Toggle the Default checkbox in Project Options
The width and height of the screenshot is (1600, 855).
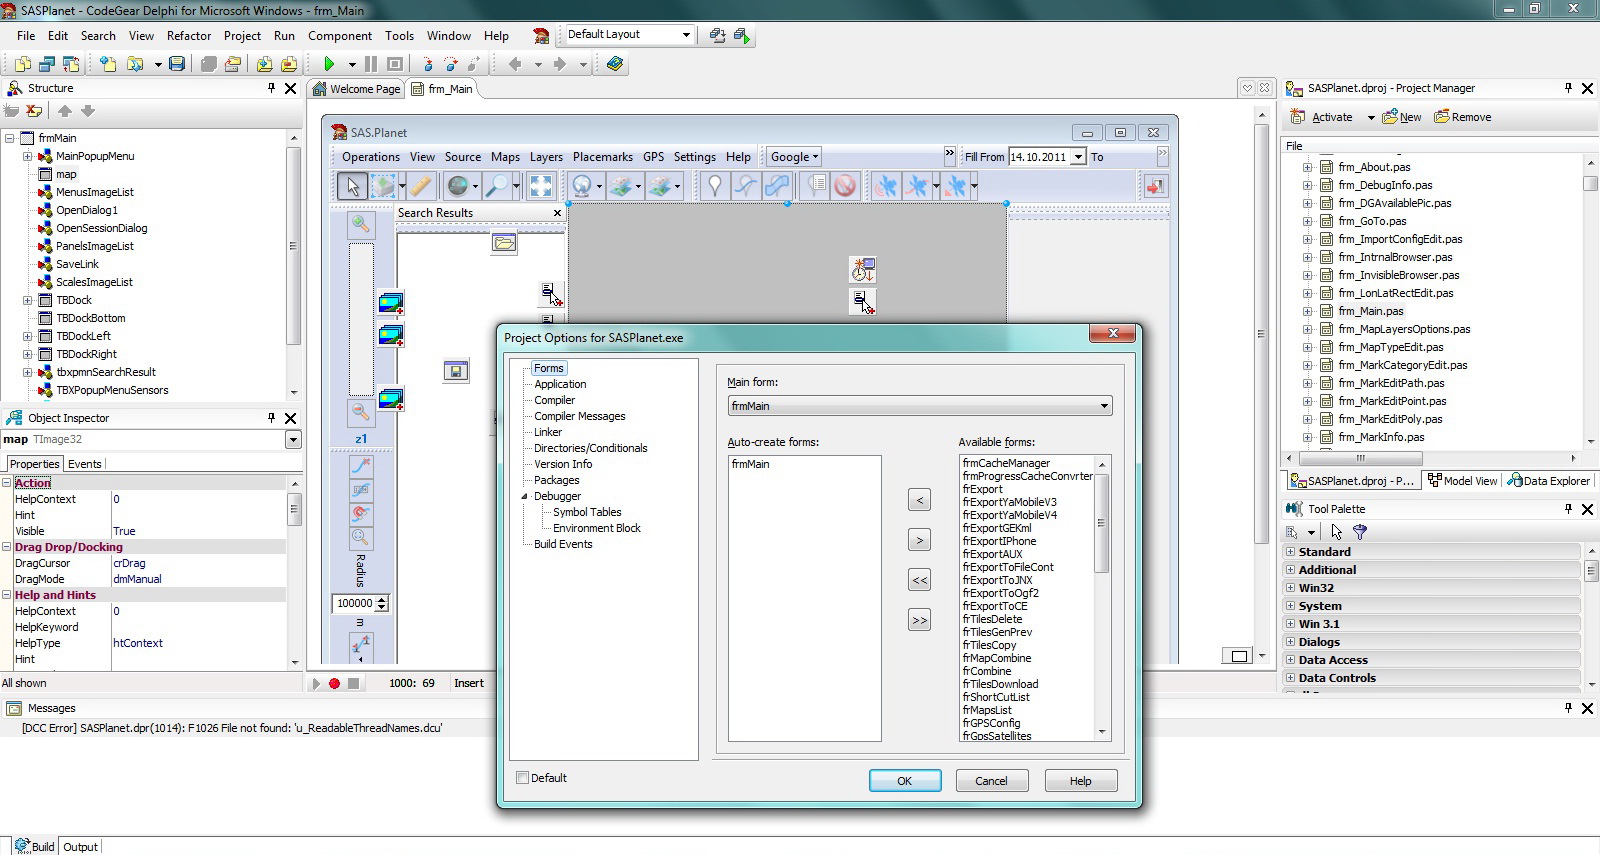coord(523,778)
